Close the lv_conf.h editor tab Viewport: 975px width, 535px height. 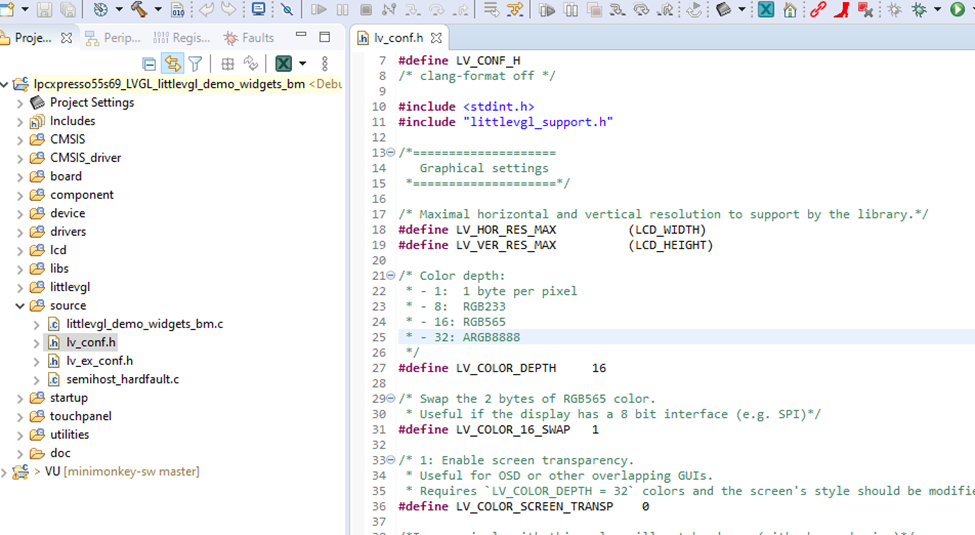pos(436,38)
